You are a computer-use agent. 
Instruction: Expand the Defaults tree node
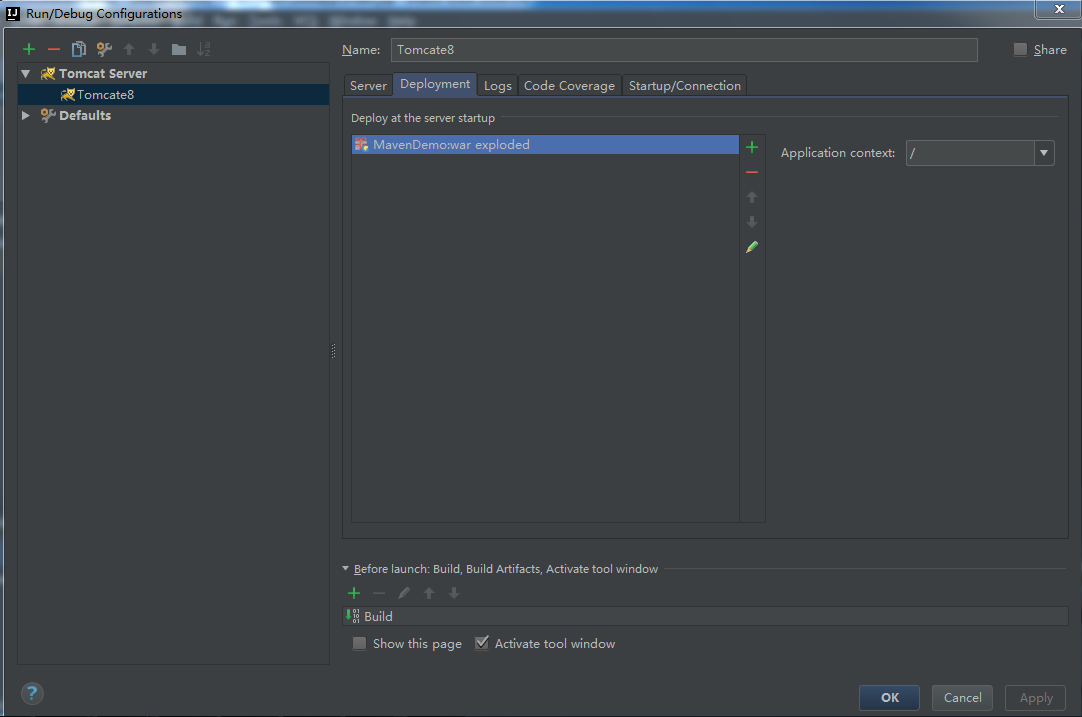click(x=26, y=115)
